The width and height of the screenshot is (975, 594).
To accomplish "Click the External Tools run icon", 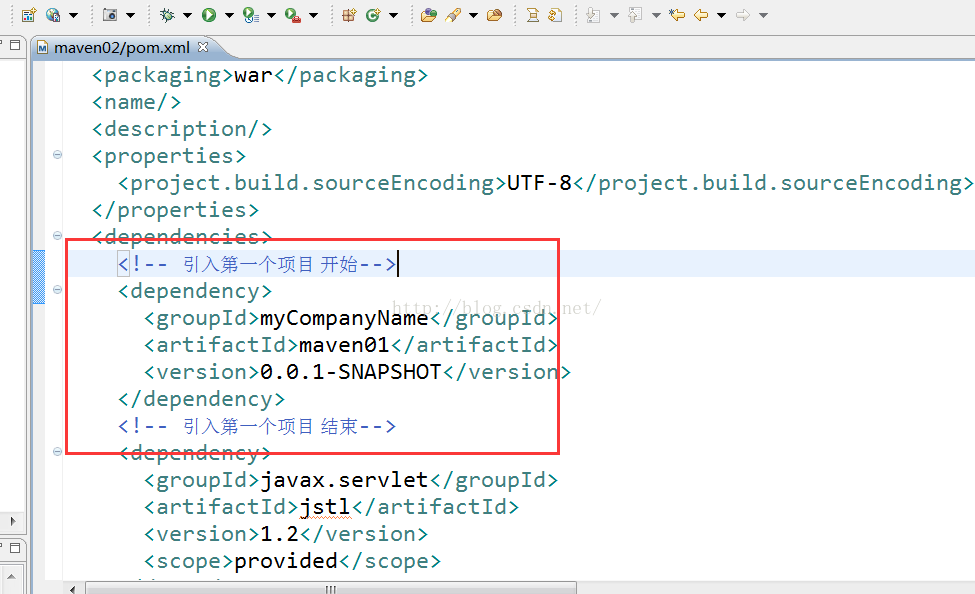I will coord(293,15).
